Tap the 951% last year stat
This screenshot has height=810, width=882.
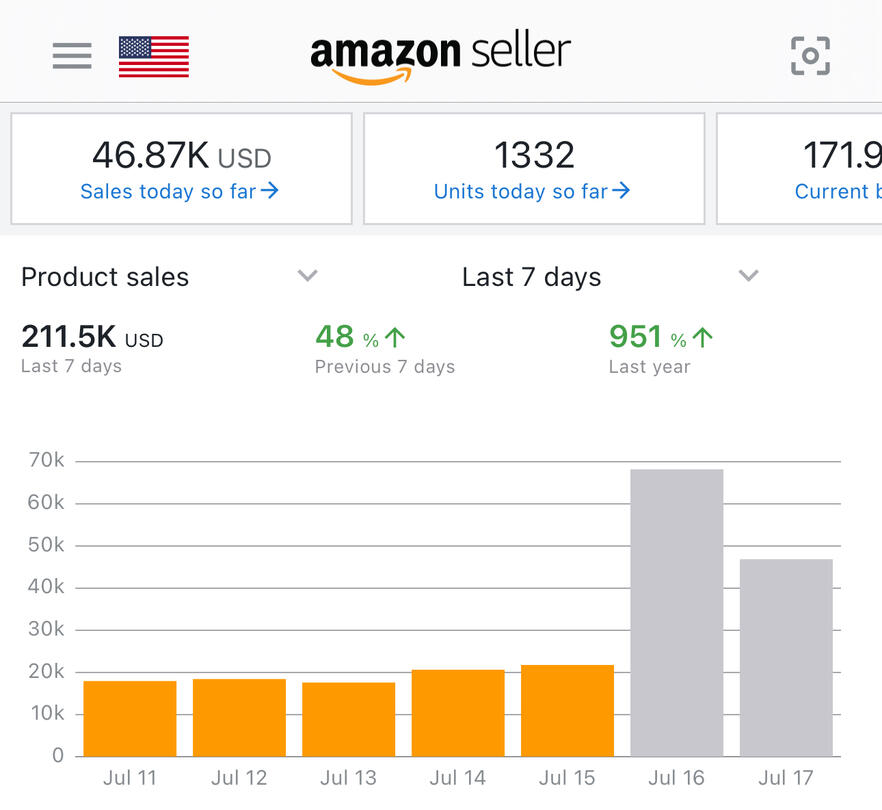[x=660, y=348]
